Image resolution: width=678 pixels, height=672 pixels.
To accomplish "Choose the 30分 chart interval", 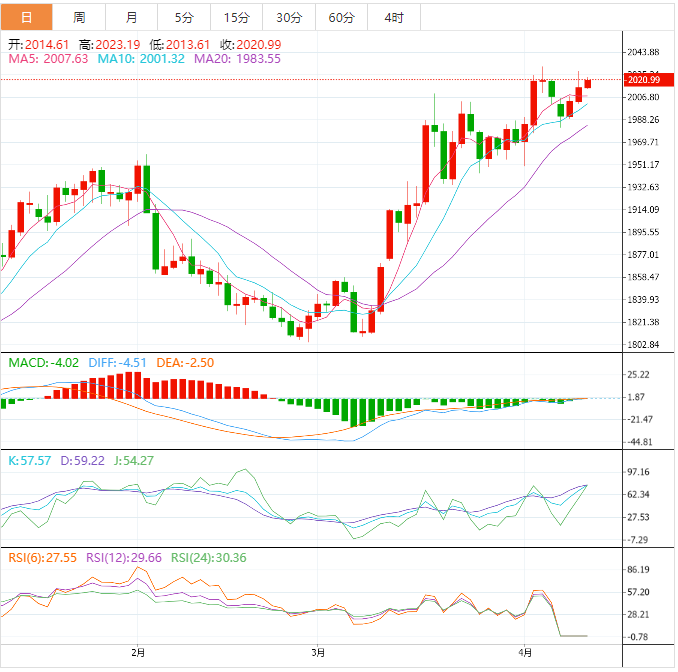I will pyautogui.click(x=289, y=18).
